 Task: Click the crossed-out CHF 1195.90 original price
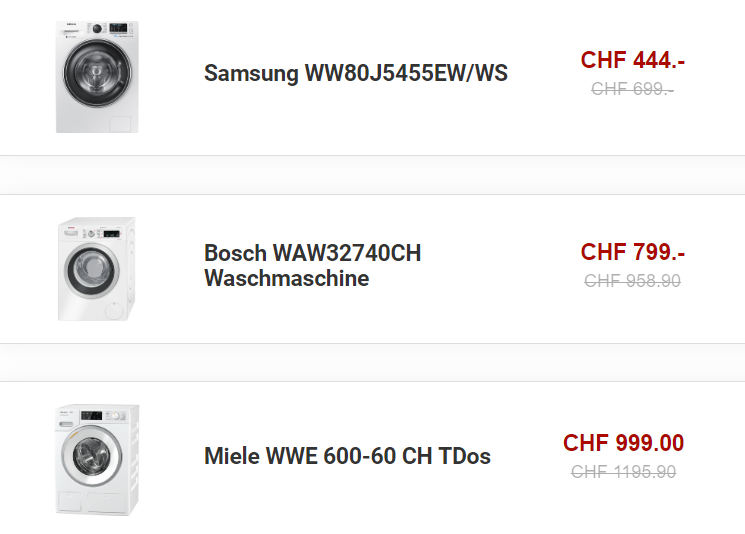(623, 472)
